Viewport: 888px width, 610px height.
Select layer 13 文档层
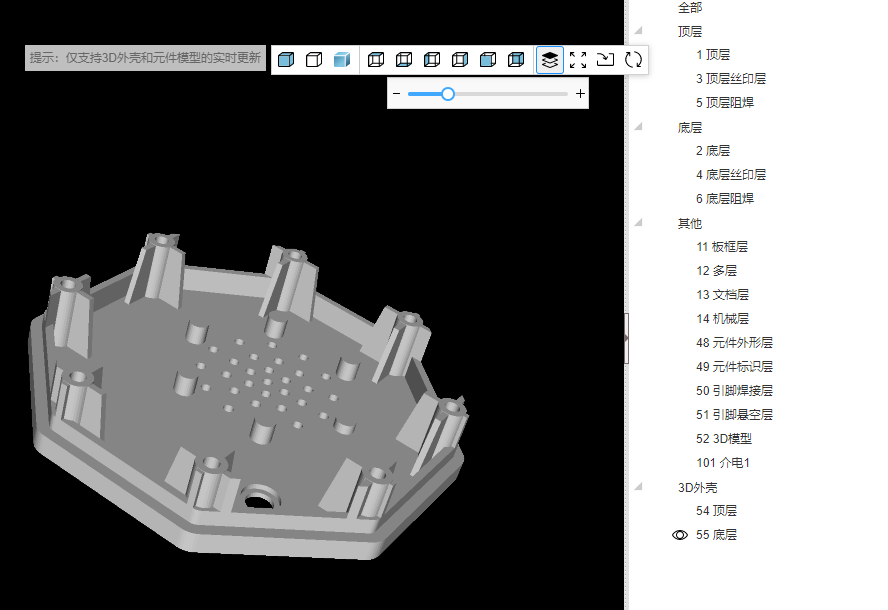[x=722, y=295]
